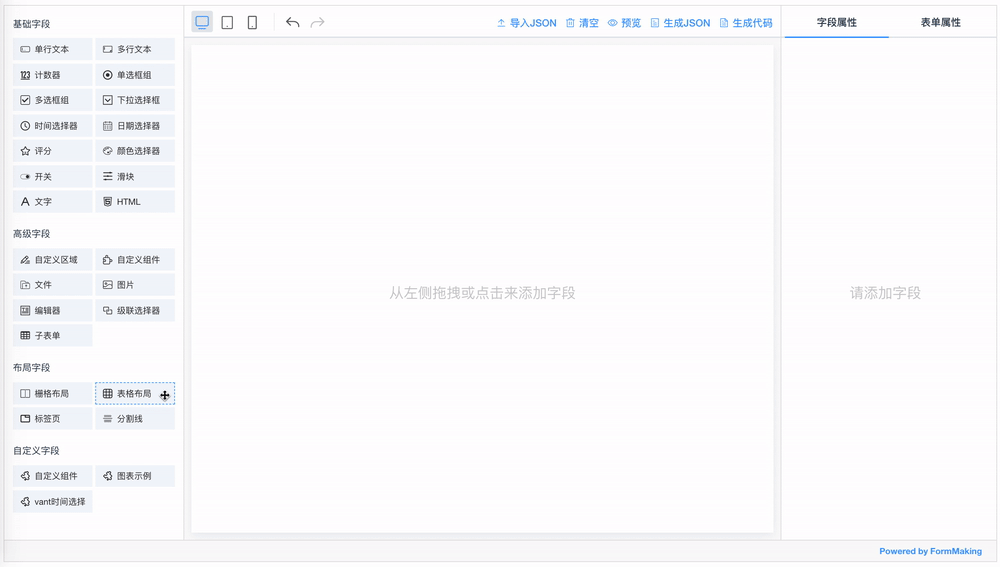Screen dimensions: 1000x567
Task: Add 单选框组 radio group field
Action: (x=135, y=75)
